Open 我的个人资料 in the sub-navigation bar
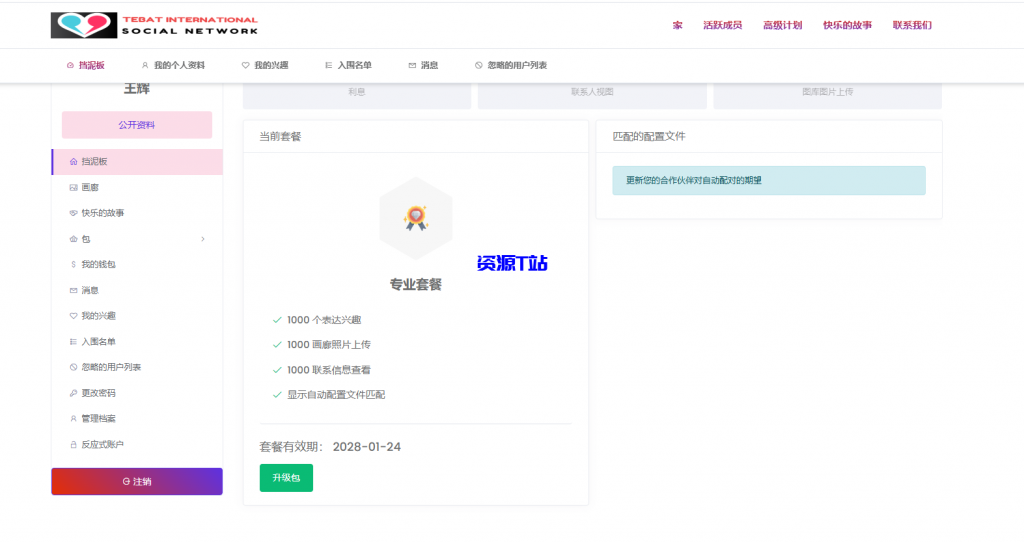This screenshot has height=542, width=1024. (x=173, y=65)
